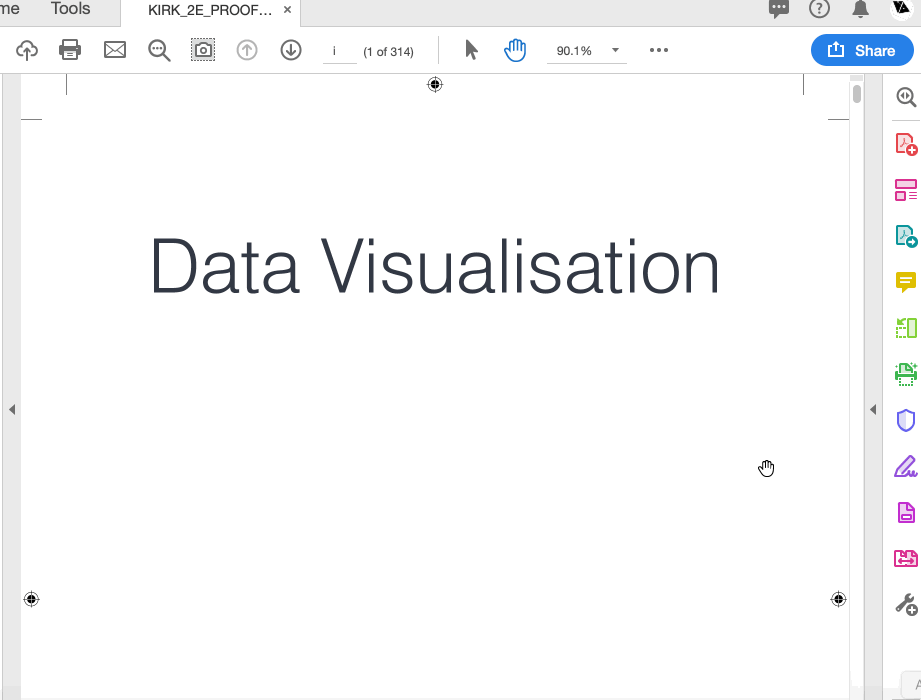The height and width of the screenshot is (700, 921).
Task: Open the green Organize Pages sidebar tool
Action: [906, 328]
